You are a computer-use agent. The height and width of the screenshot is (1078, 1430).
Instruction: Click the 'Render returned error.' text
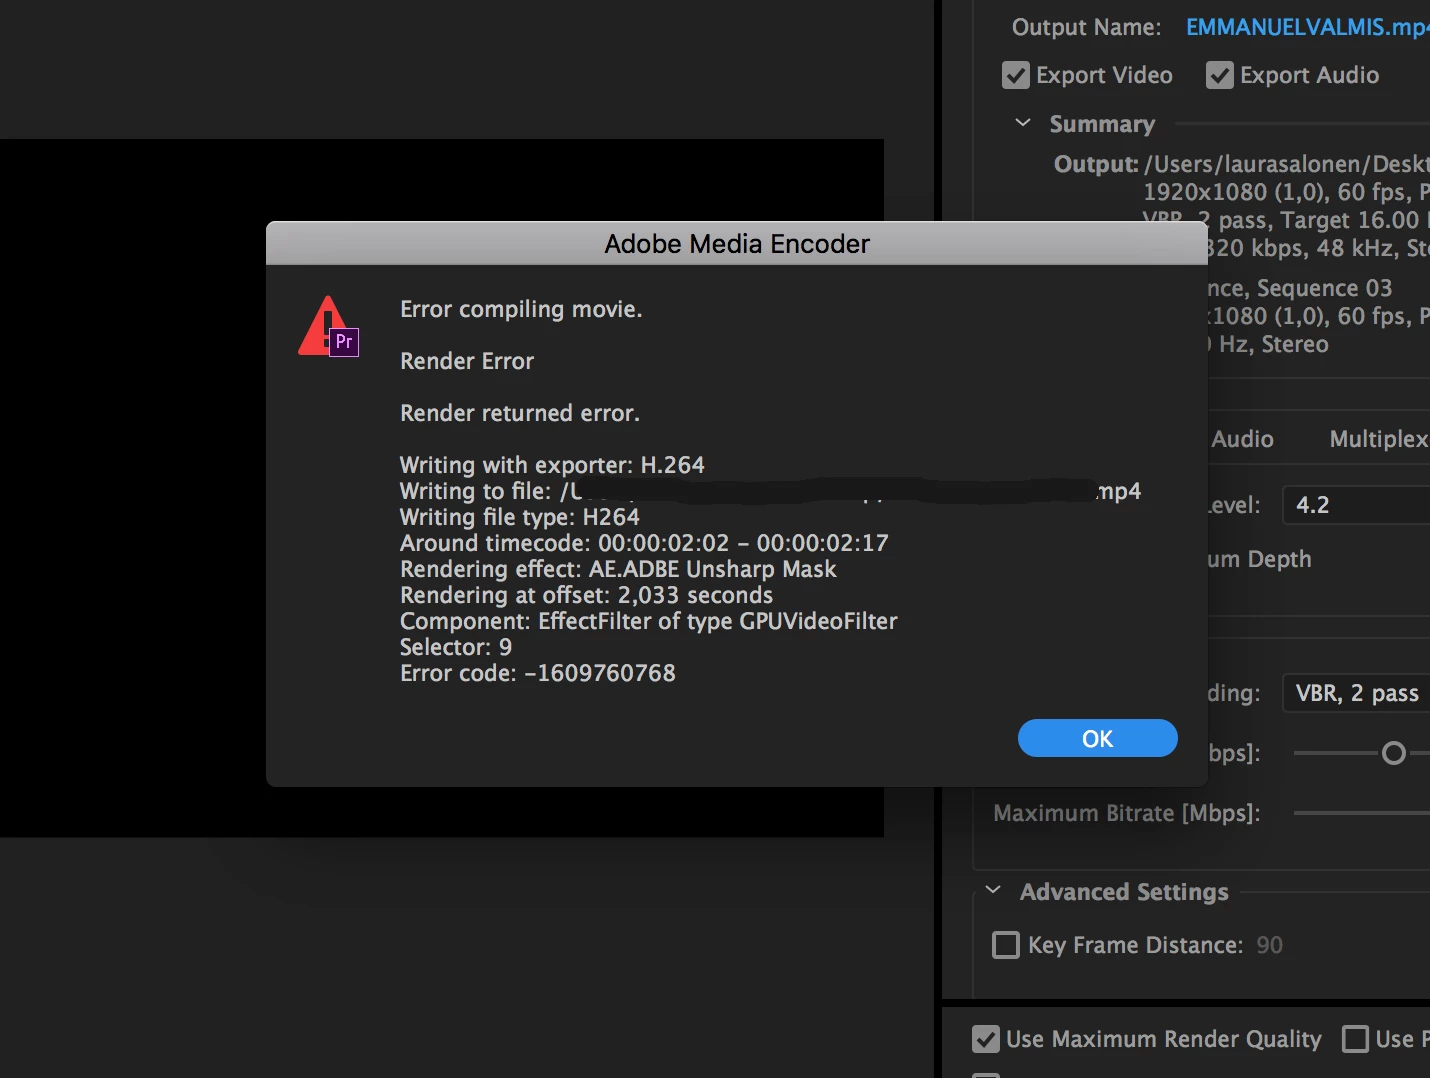pos(520,413)
